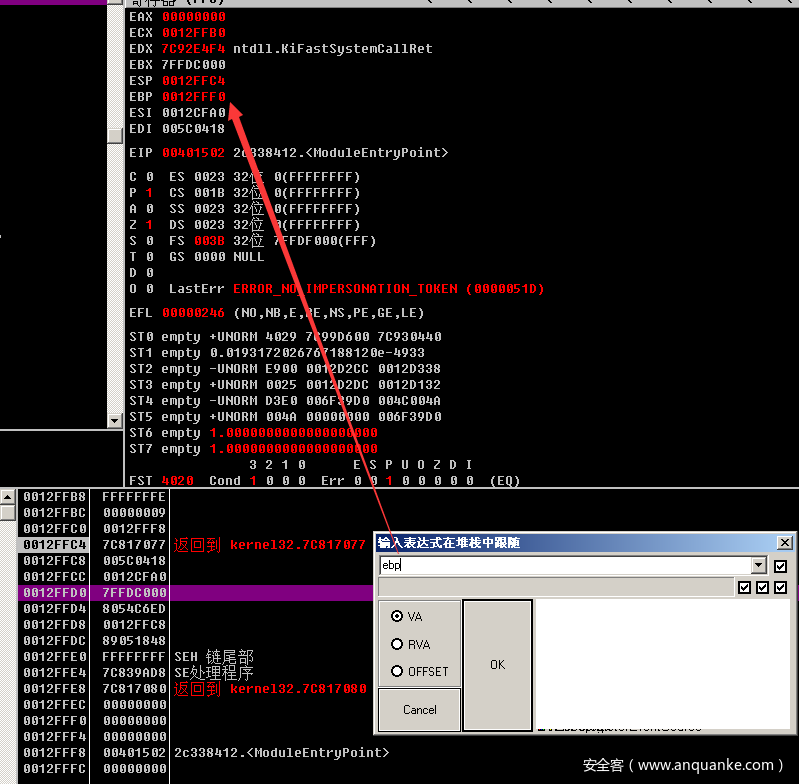Toggle leftmost checkbox in second dialog row
The width and height of the screenshot is (799, 784).
(x=744, y=587)
